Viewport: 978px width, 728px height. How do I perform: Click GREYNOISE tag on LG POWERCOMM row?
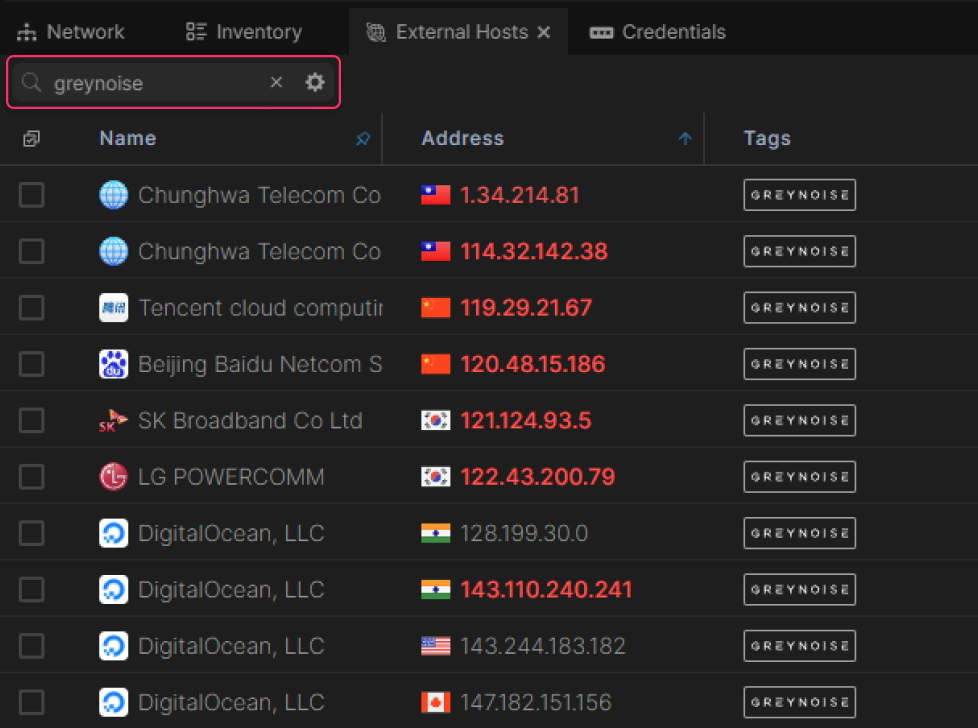coord(799,477)
